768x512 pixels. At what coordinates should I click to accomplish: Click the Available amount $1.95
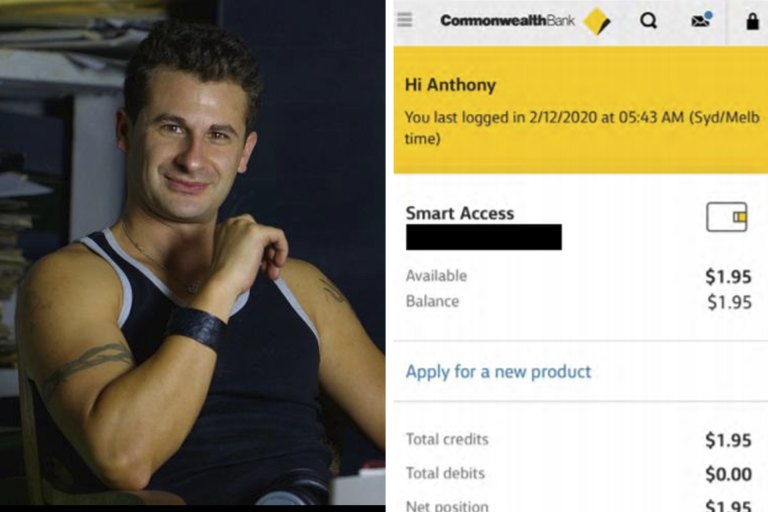(728, 277)
